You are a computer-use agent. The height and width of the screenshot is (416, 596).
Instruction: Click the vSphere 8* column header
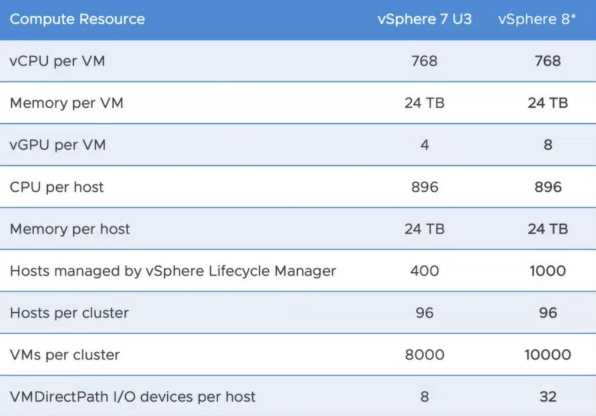pos(537,19)
